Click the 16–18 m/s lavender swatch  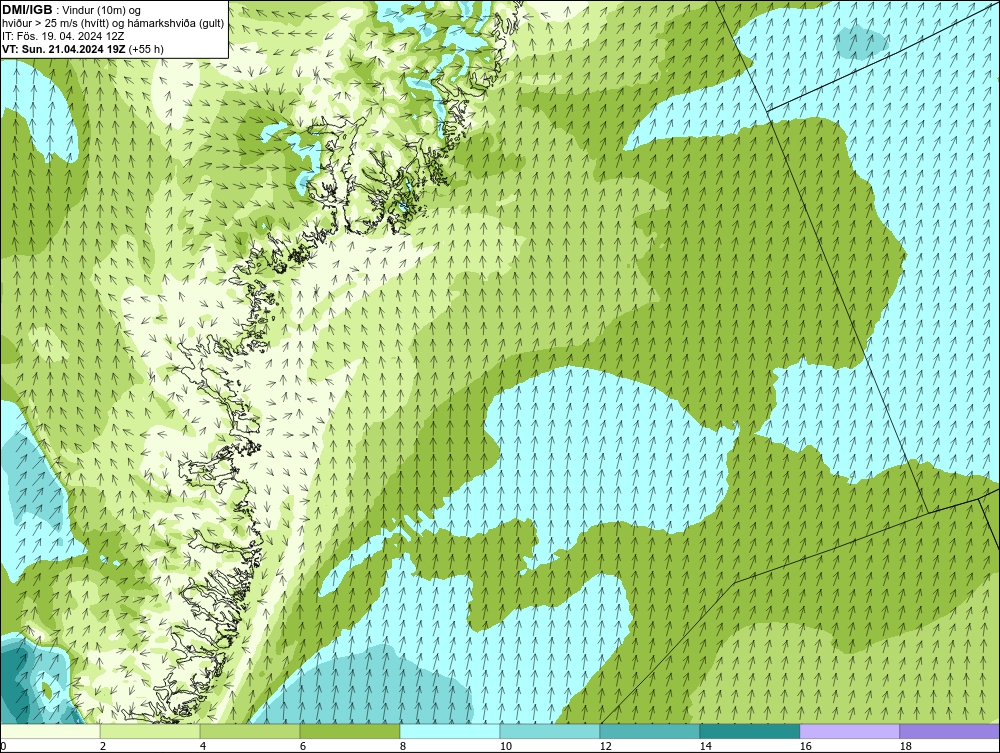click(849, 731)
